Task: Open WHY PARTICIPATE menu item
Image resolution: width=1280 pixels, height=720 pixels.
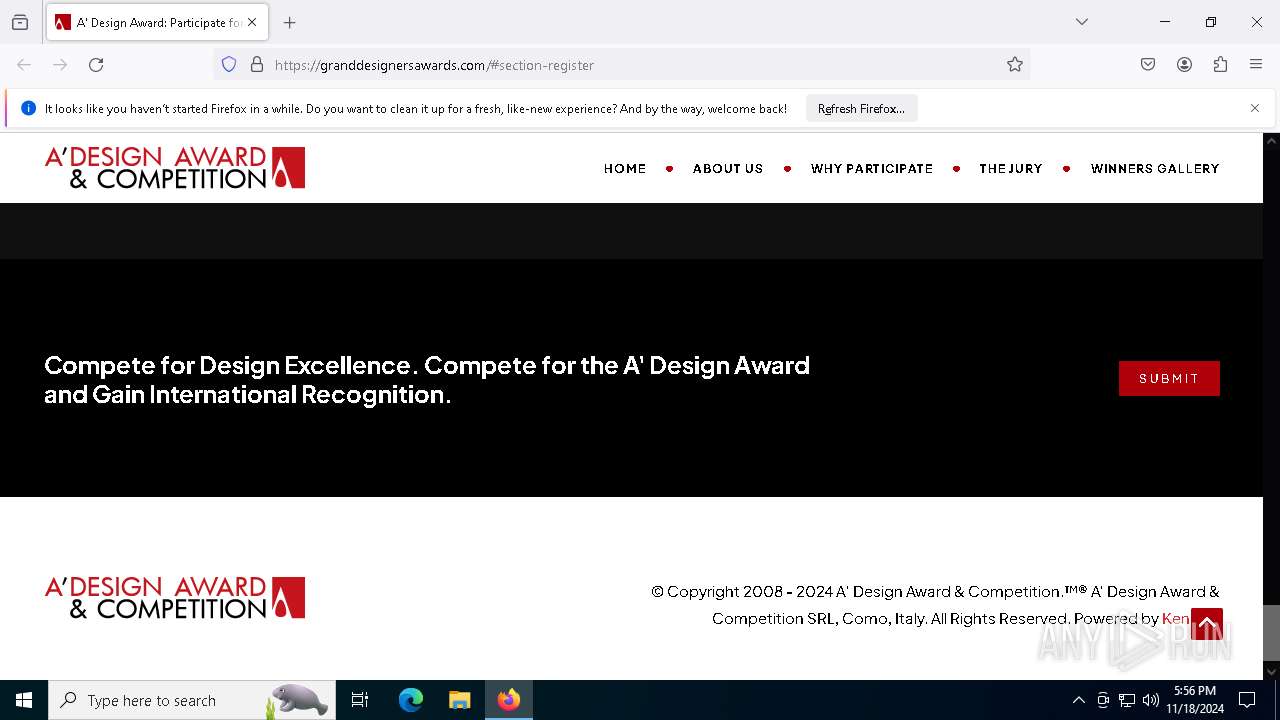Action: tap(872, 169)
